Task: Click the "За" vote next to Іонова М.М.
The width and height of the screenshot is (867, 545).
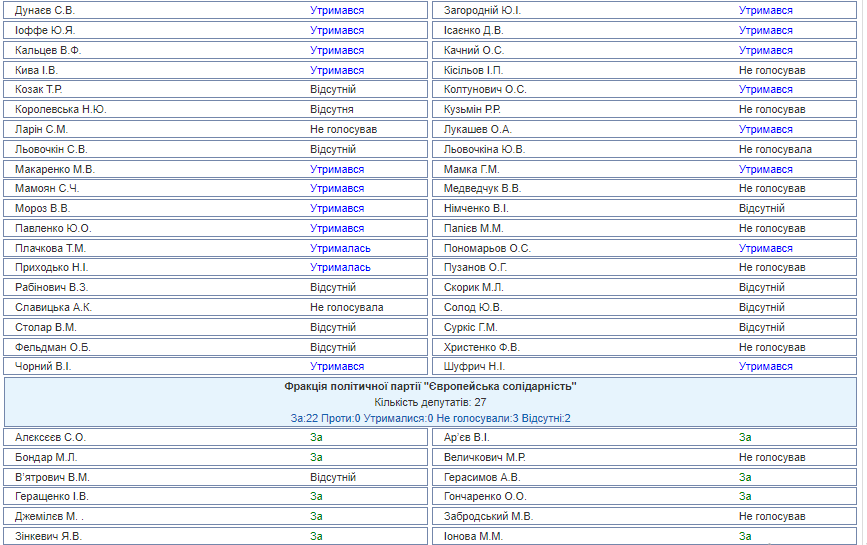Action: pos(745,536)
